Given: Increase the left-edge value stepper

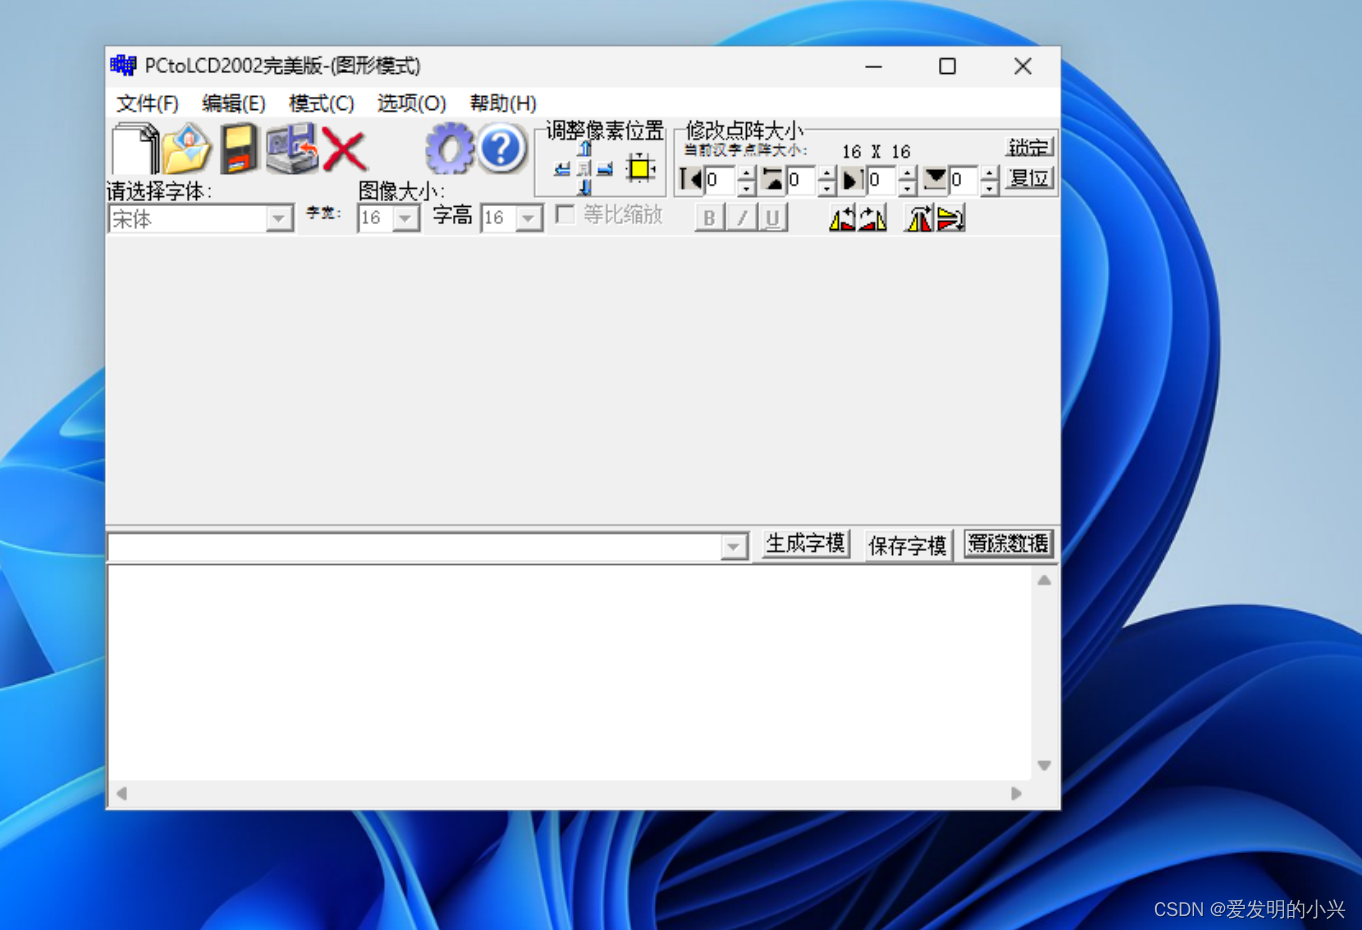Looking at the screenshot, I should pos(746,174).
